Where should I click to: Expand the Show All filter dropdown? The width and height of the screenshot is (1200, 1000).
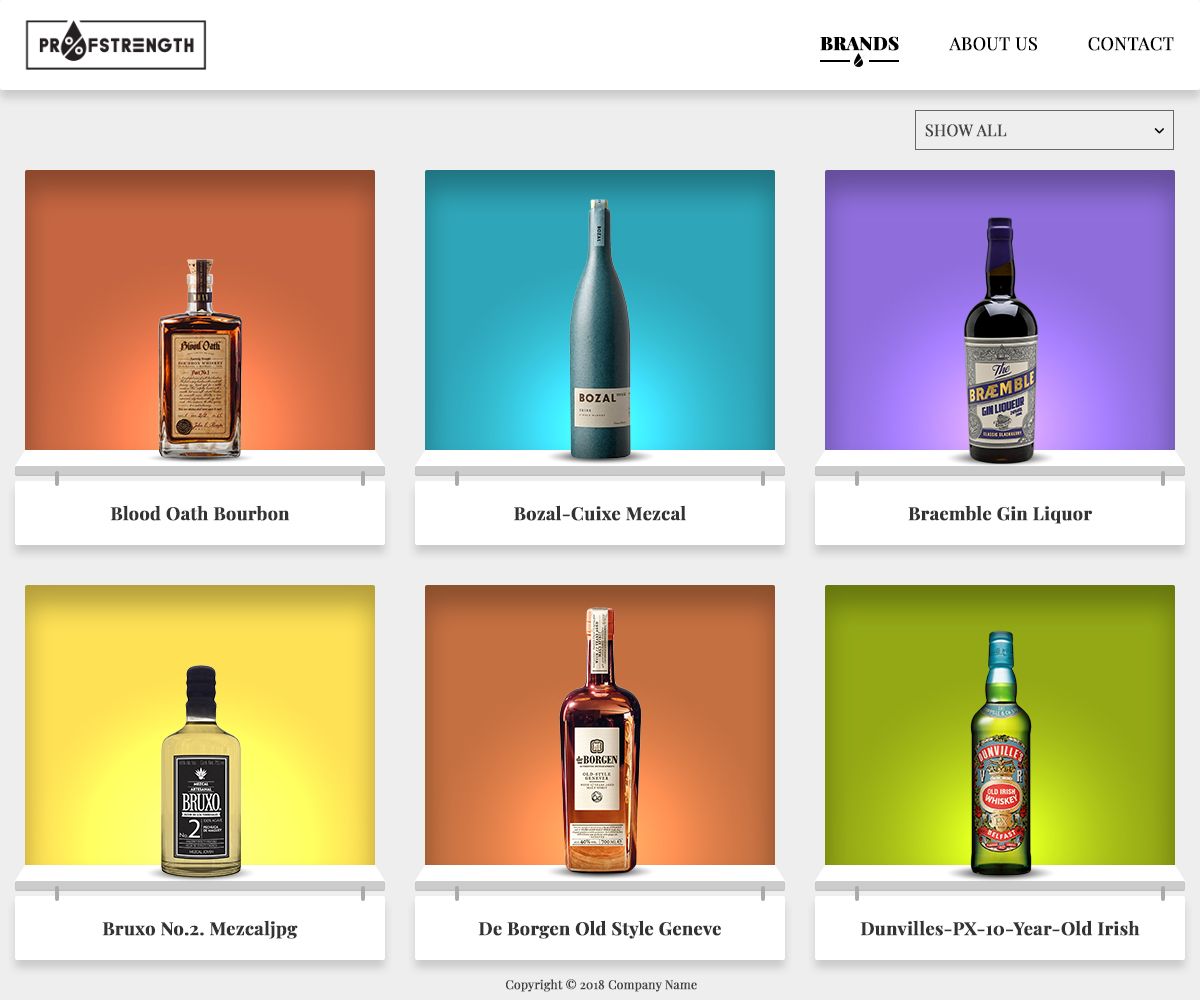(1044, 130)
